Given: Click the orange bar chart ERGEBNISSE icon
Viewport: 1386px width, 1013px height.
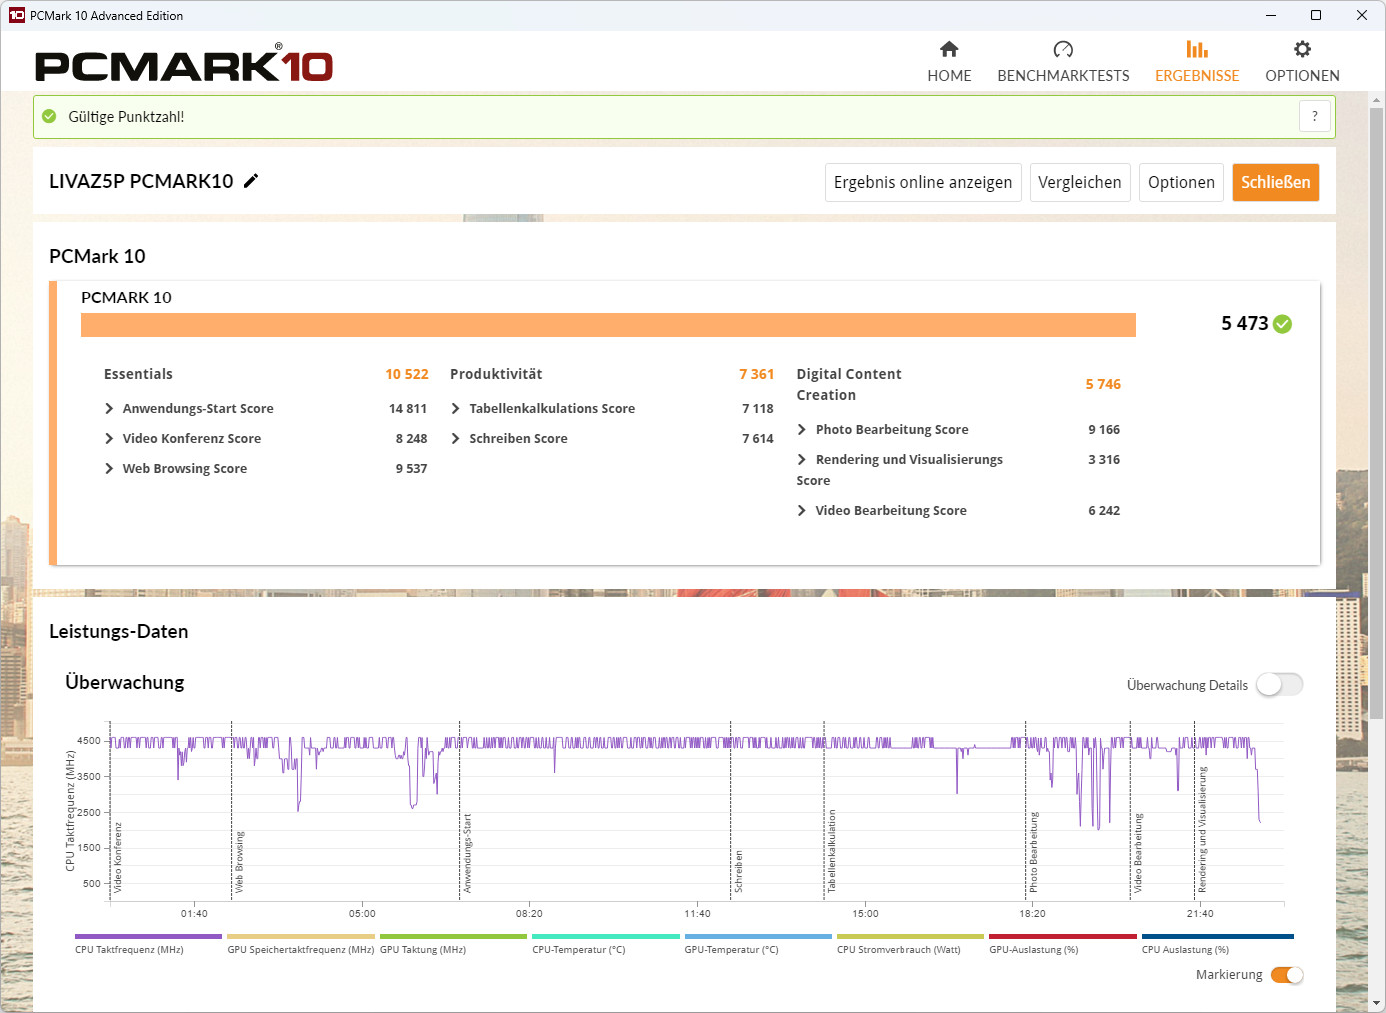Looking at the screenshot, I should coord(1197,48).
